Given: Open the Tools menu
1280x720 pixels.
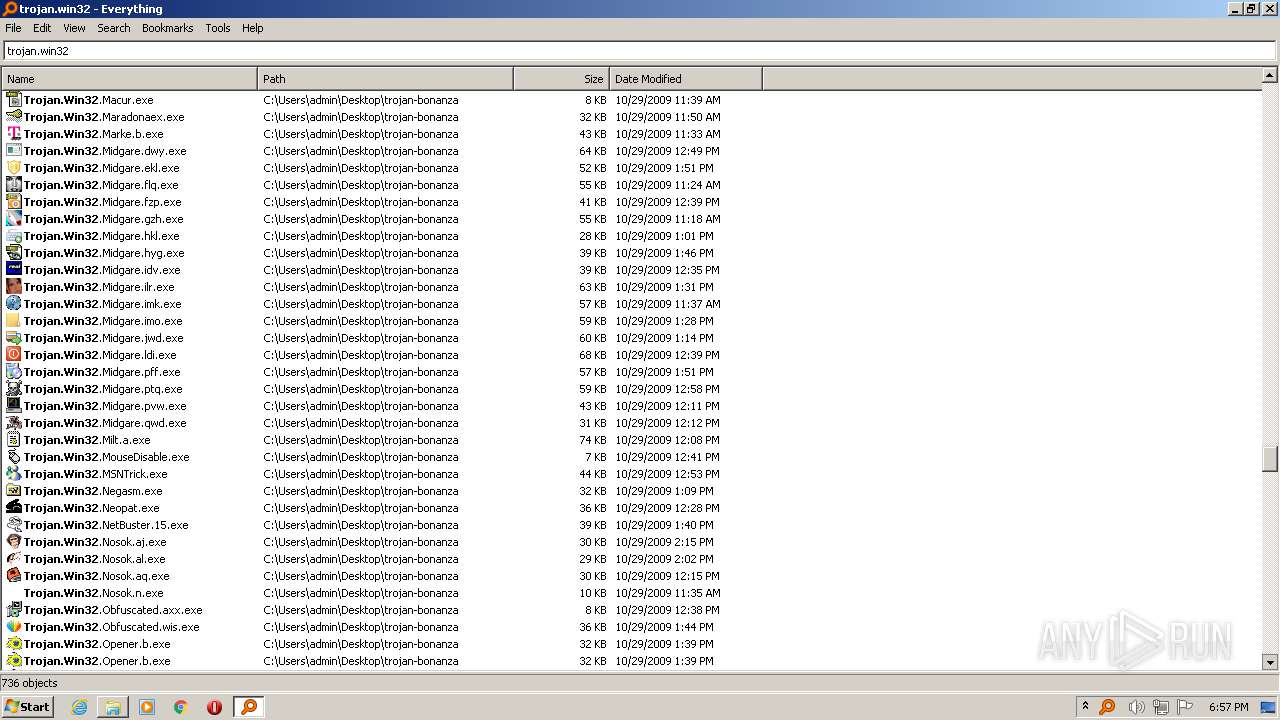Looking at the screenshot, I should 218,28.
